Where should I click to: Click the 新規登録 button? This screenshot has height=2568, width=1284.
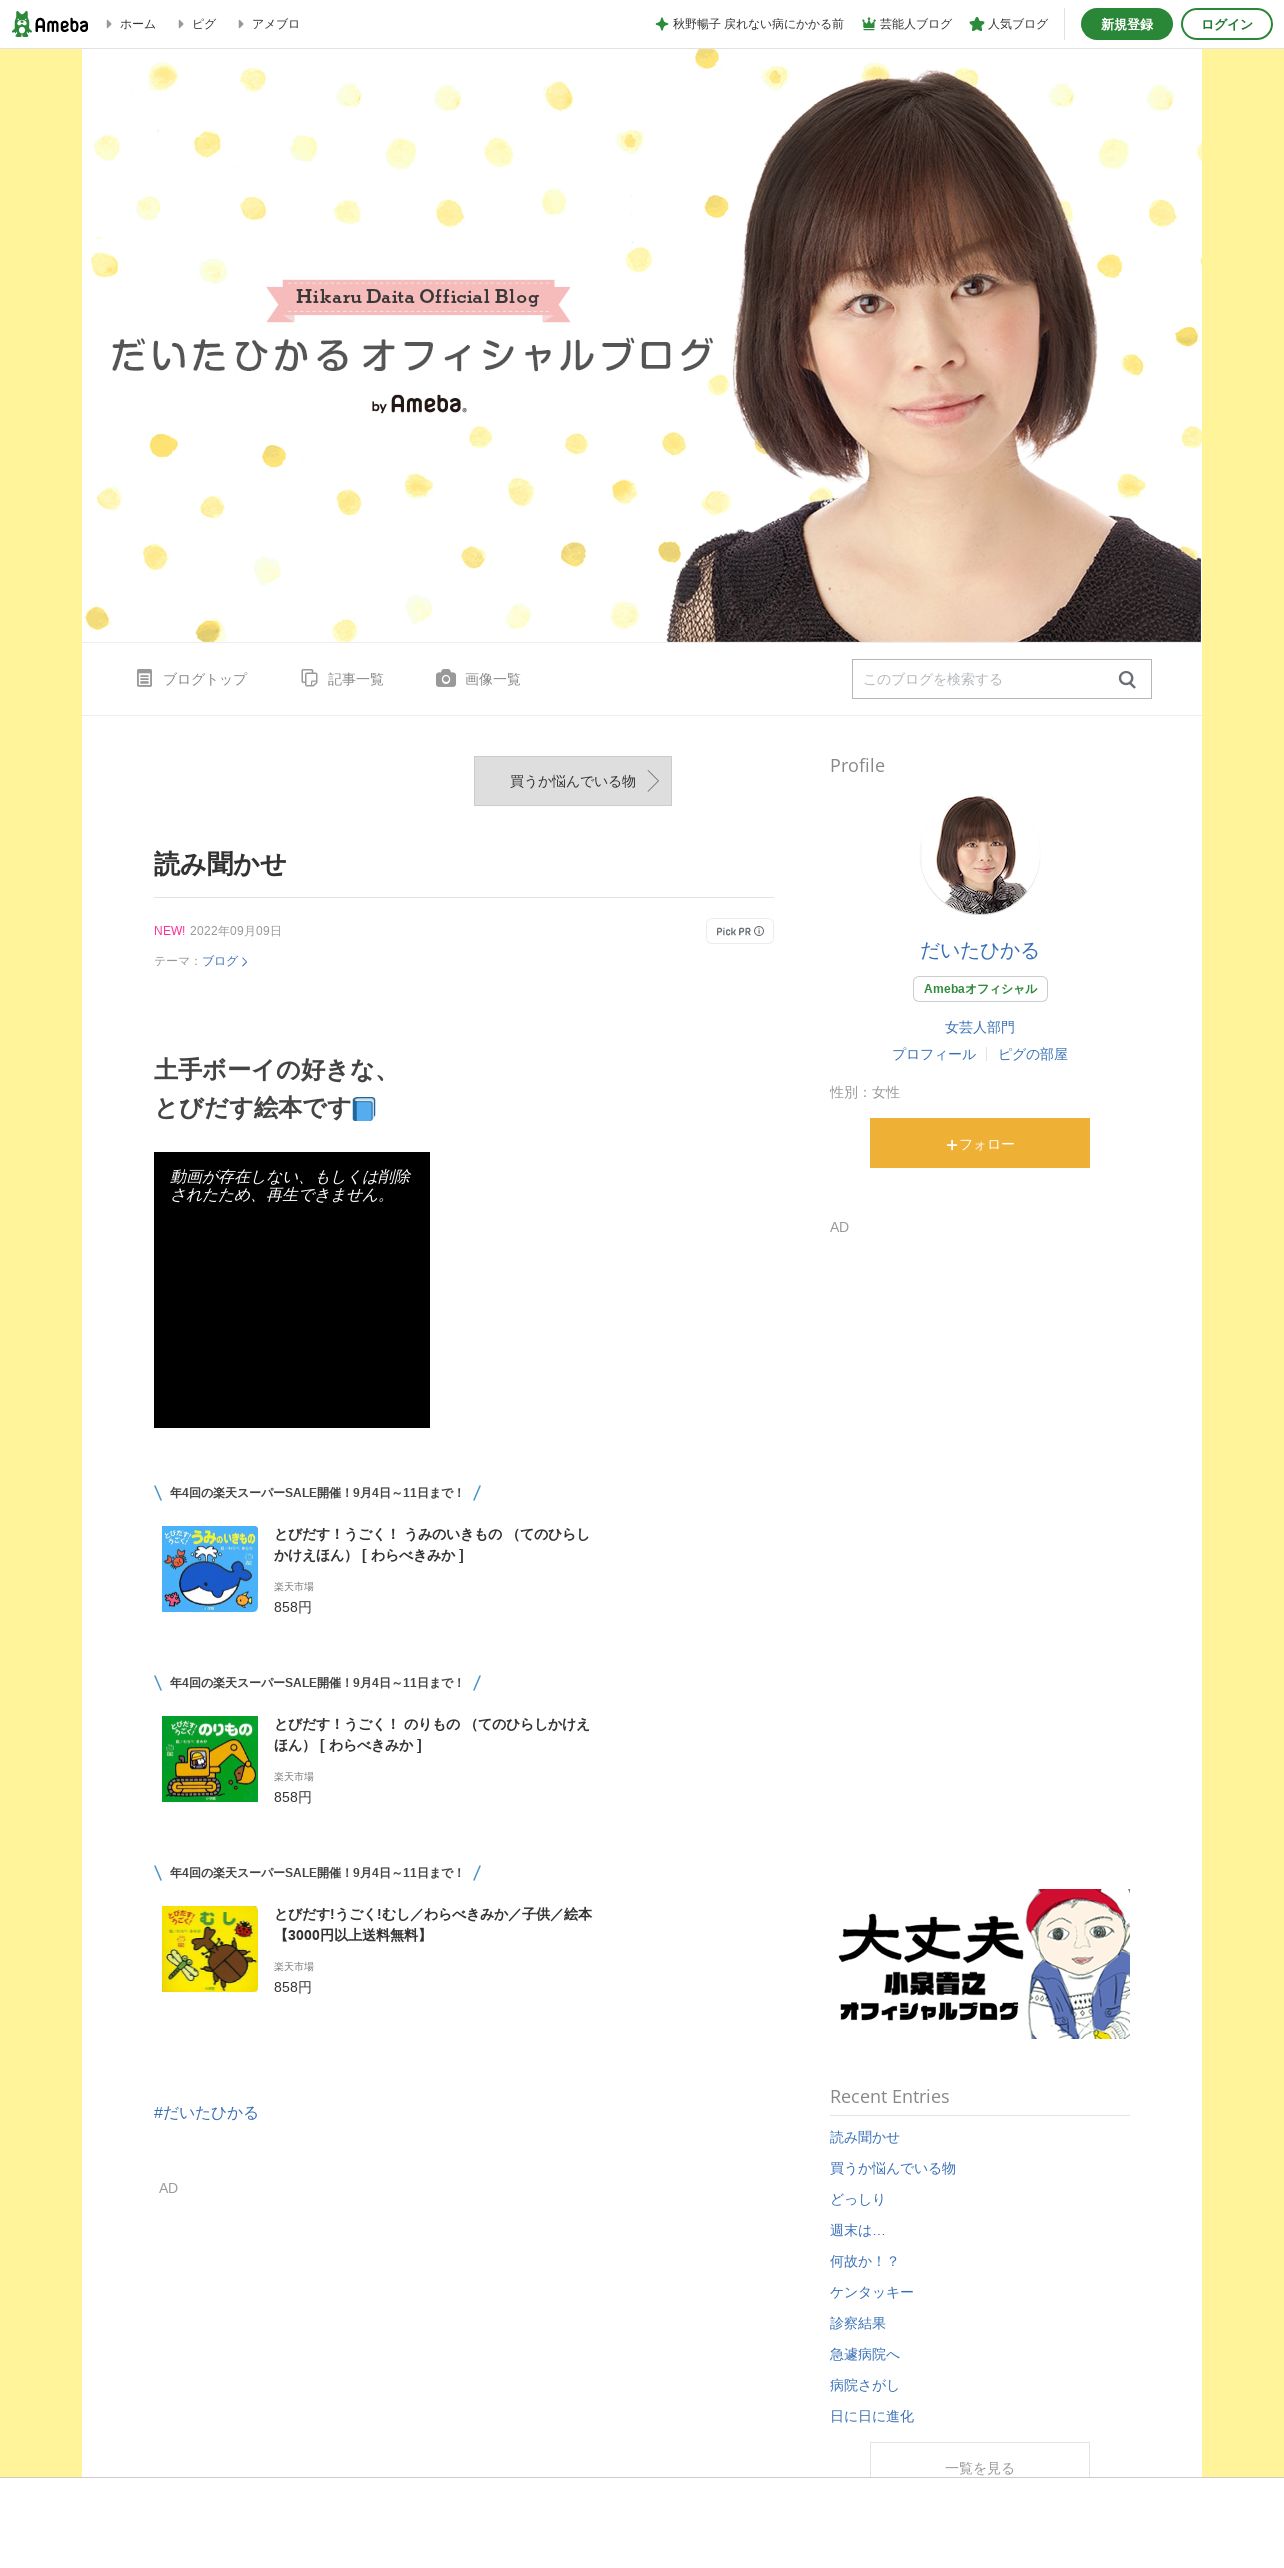point(1126,24)
